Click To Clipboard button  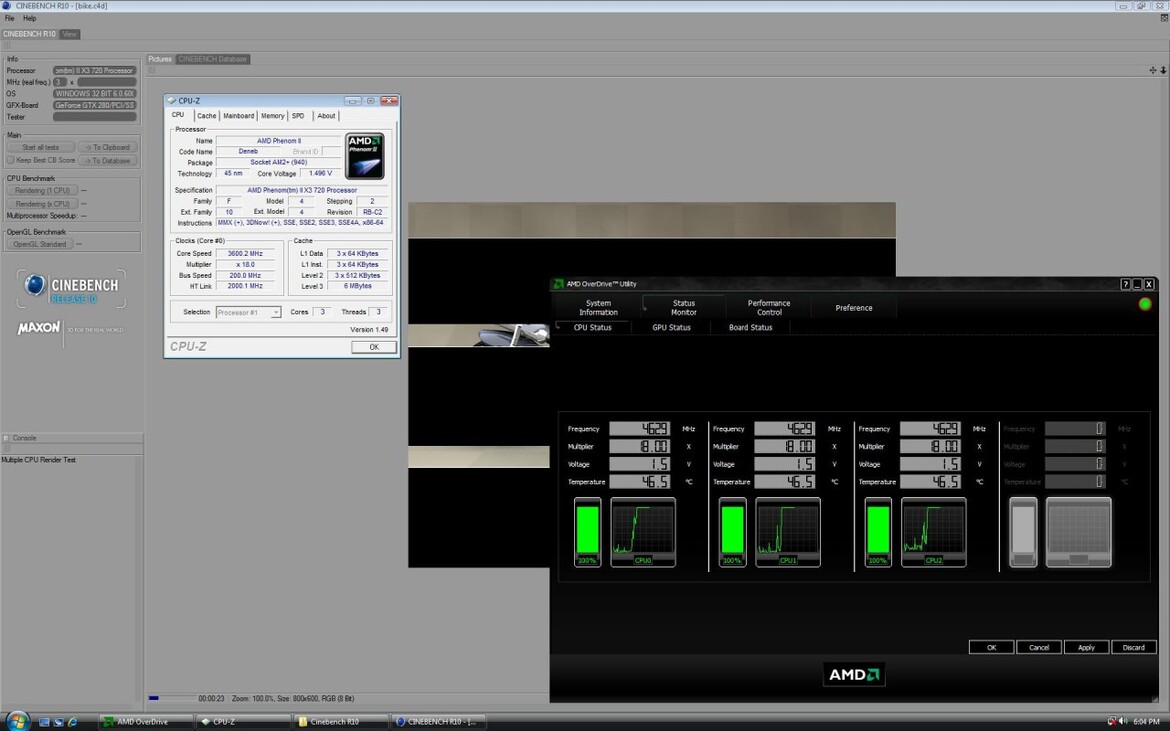(x=107, y=148)
